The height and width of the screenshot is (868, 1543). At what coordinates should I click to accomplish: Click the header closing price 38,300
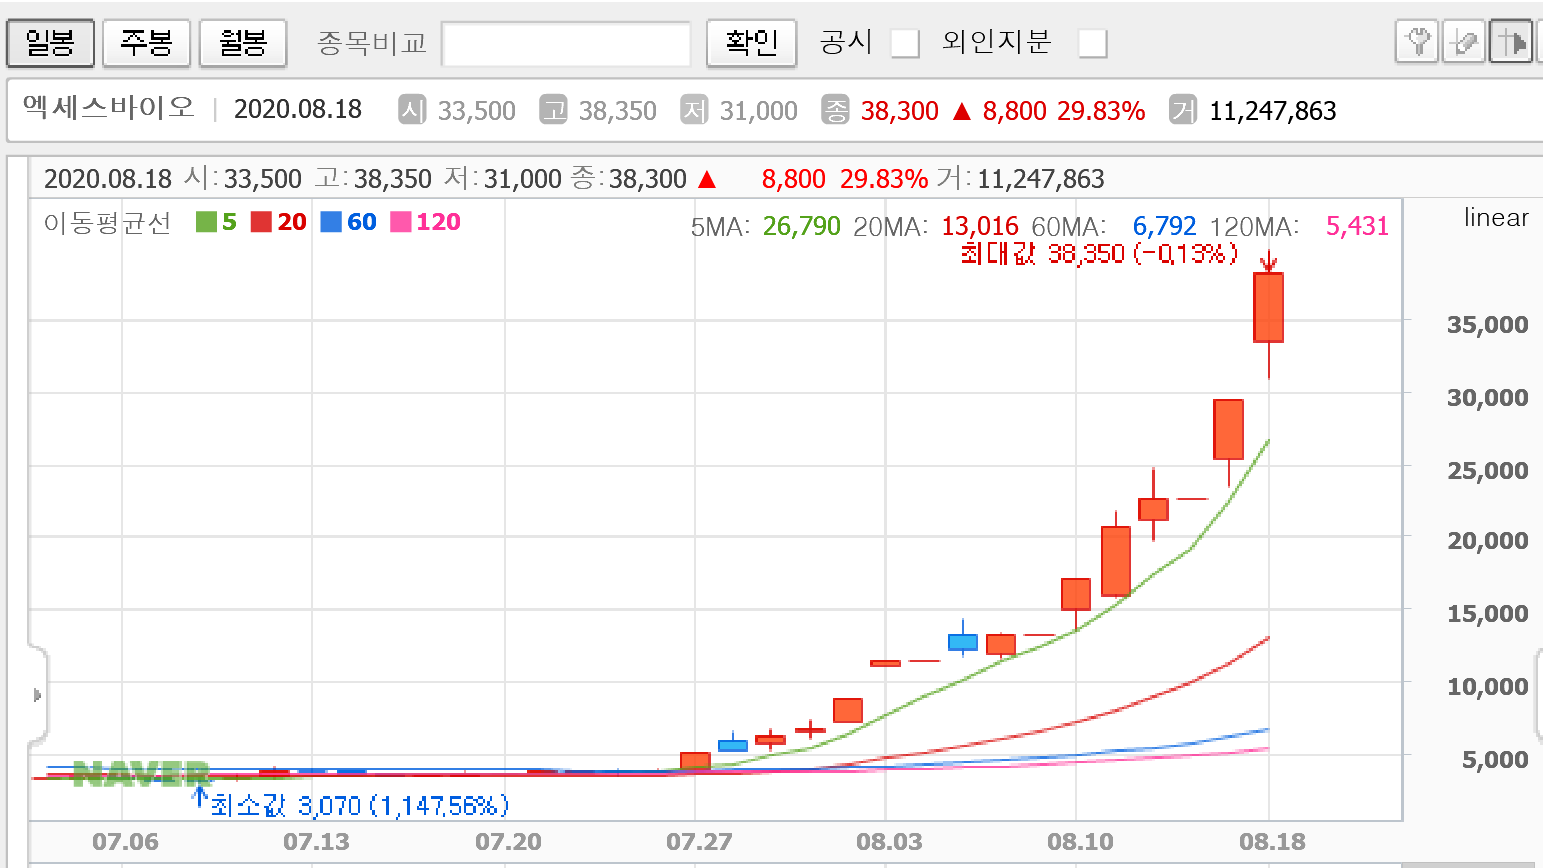click(x=900, y=111)
